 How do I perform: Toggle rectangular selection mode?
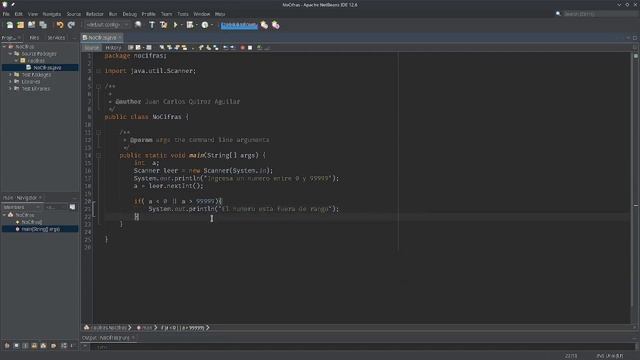[x=193, y=48]
